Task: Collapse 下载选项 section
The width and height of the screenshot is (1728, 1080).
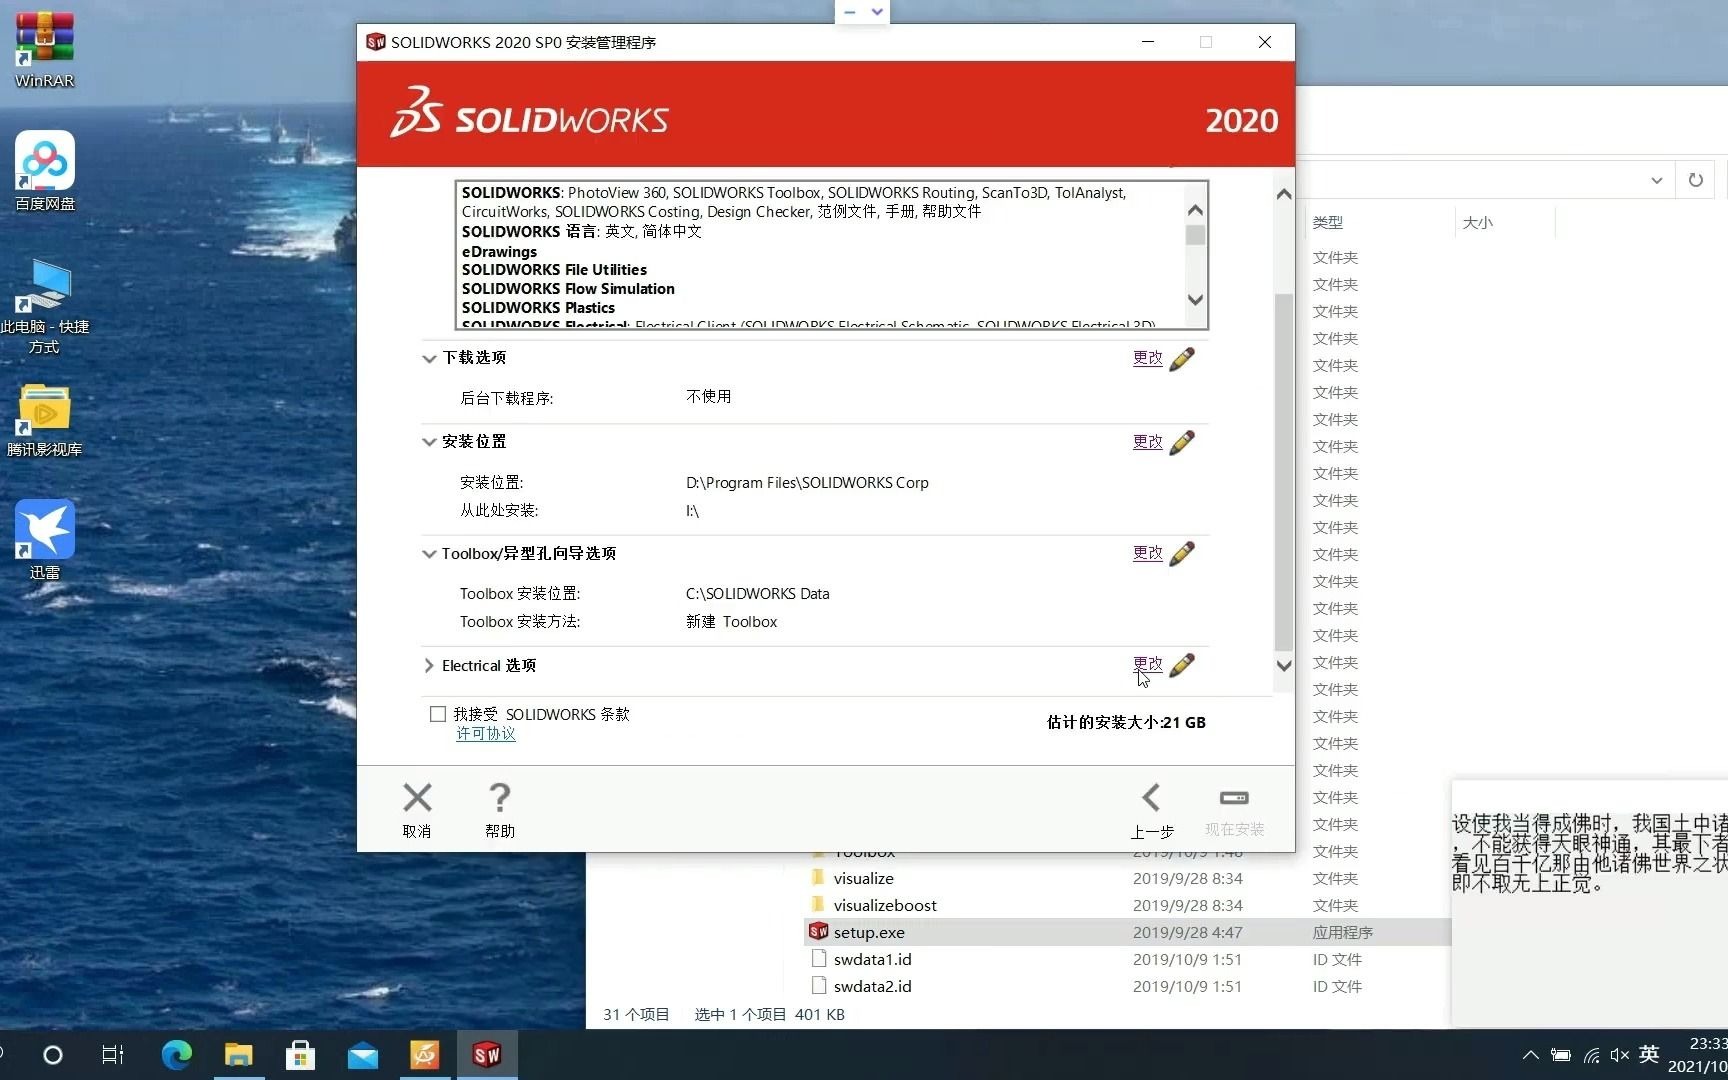Action: click(x=429, y=358)
